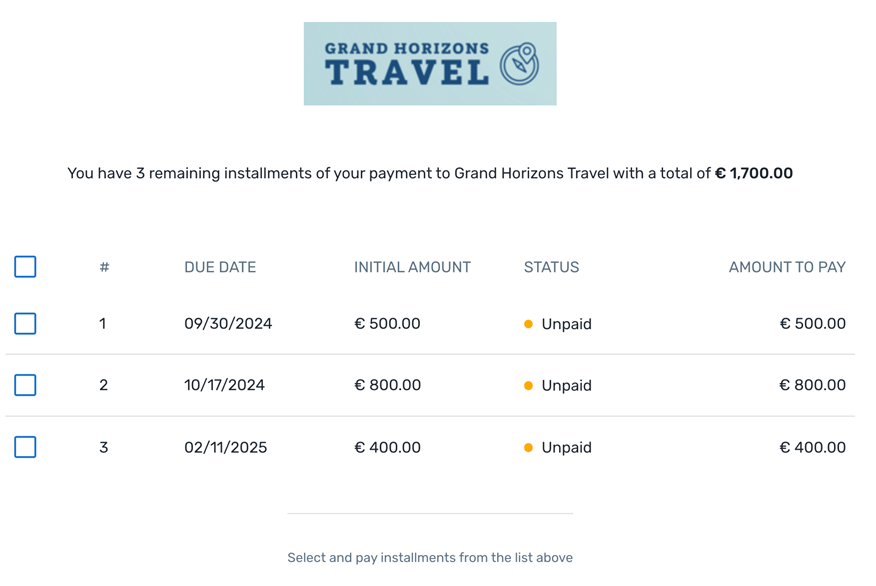Image resolution: width=876 pixels, height=586 pixels.
Task: Click the INITIAL AMOUNT column header
Action: (412, 267)
